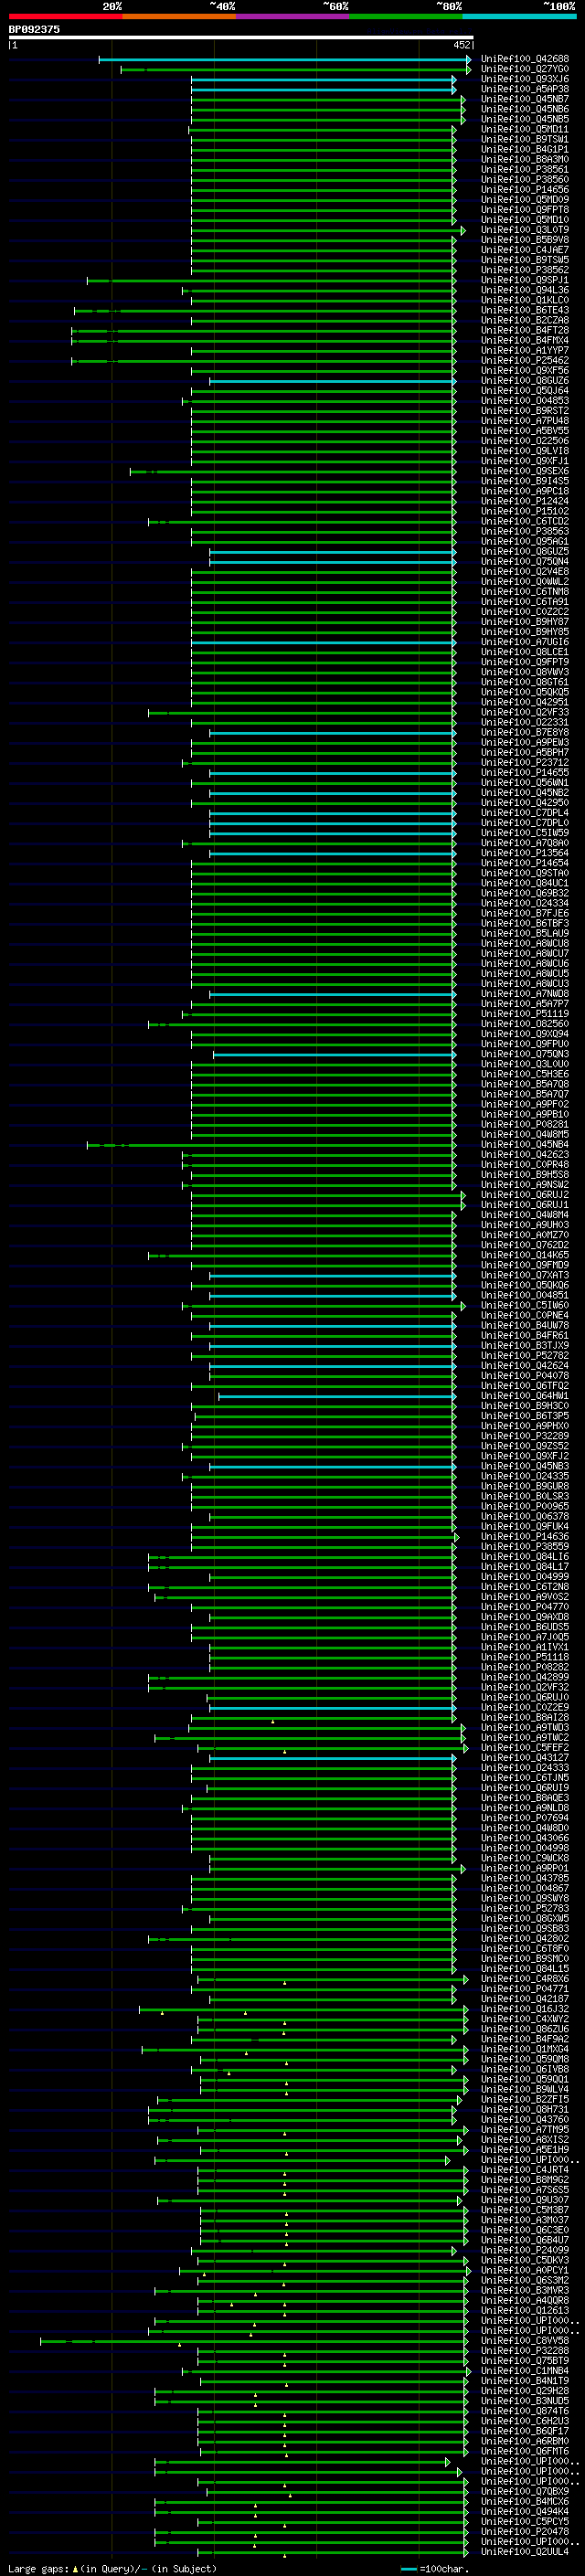Image resolution: width=585 pixels, height=2576 pixels.
Task: Click the UniRef100_B4G1P1 label
Action: coord(525,149)
